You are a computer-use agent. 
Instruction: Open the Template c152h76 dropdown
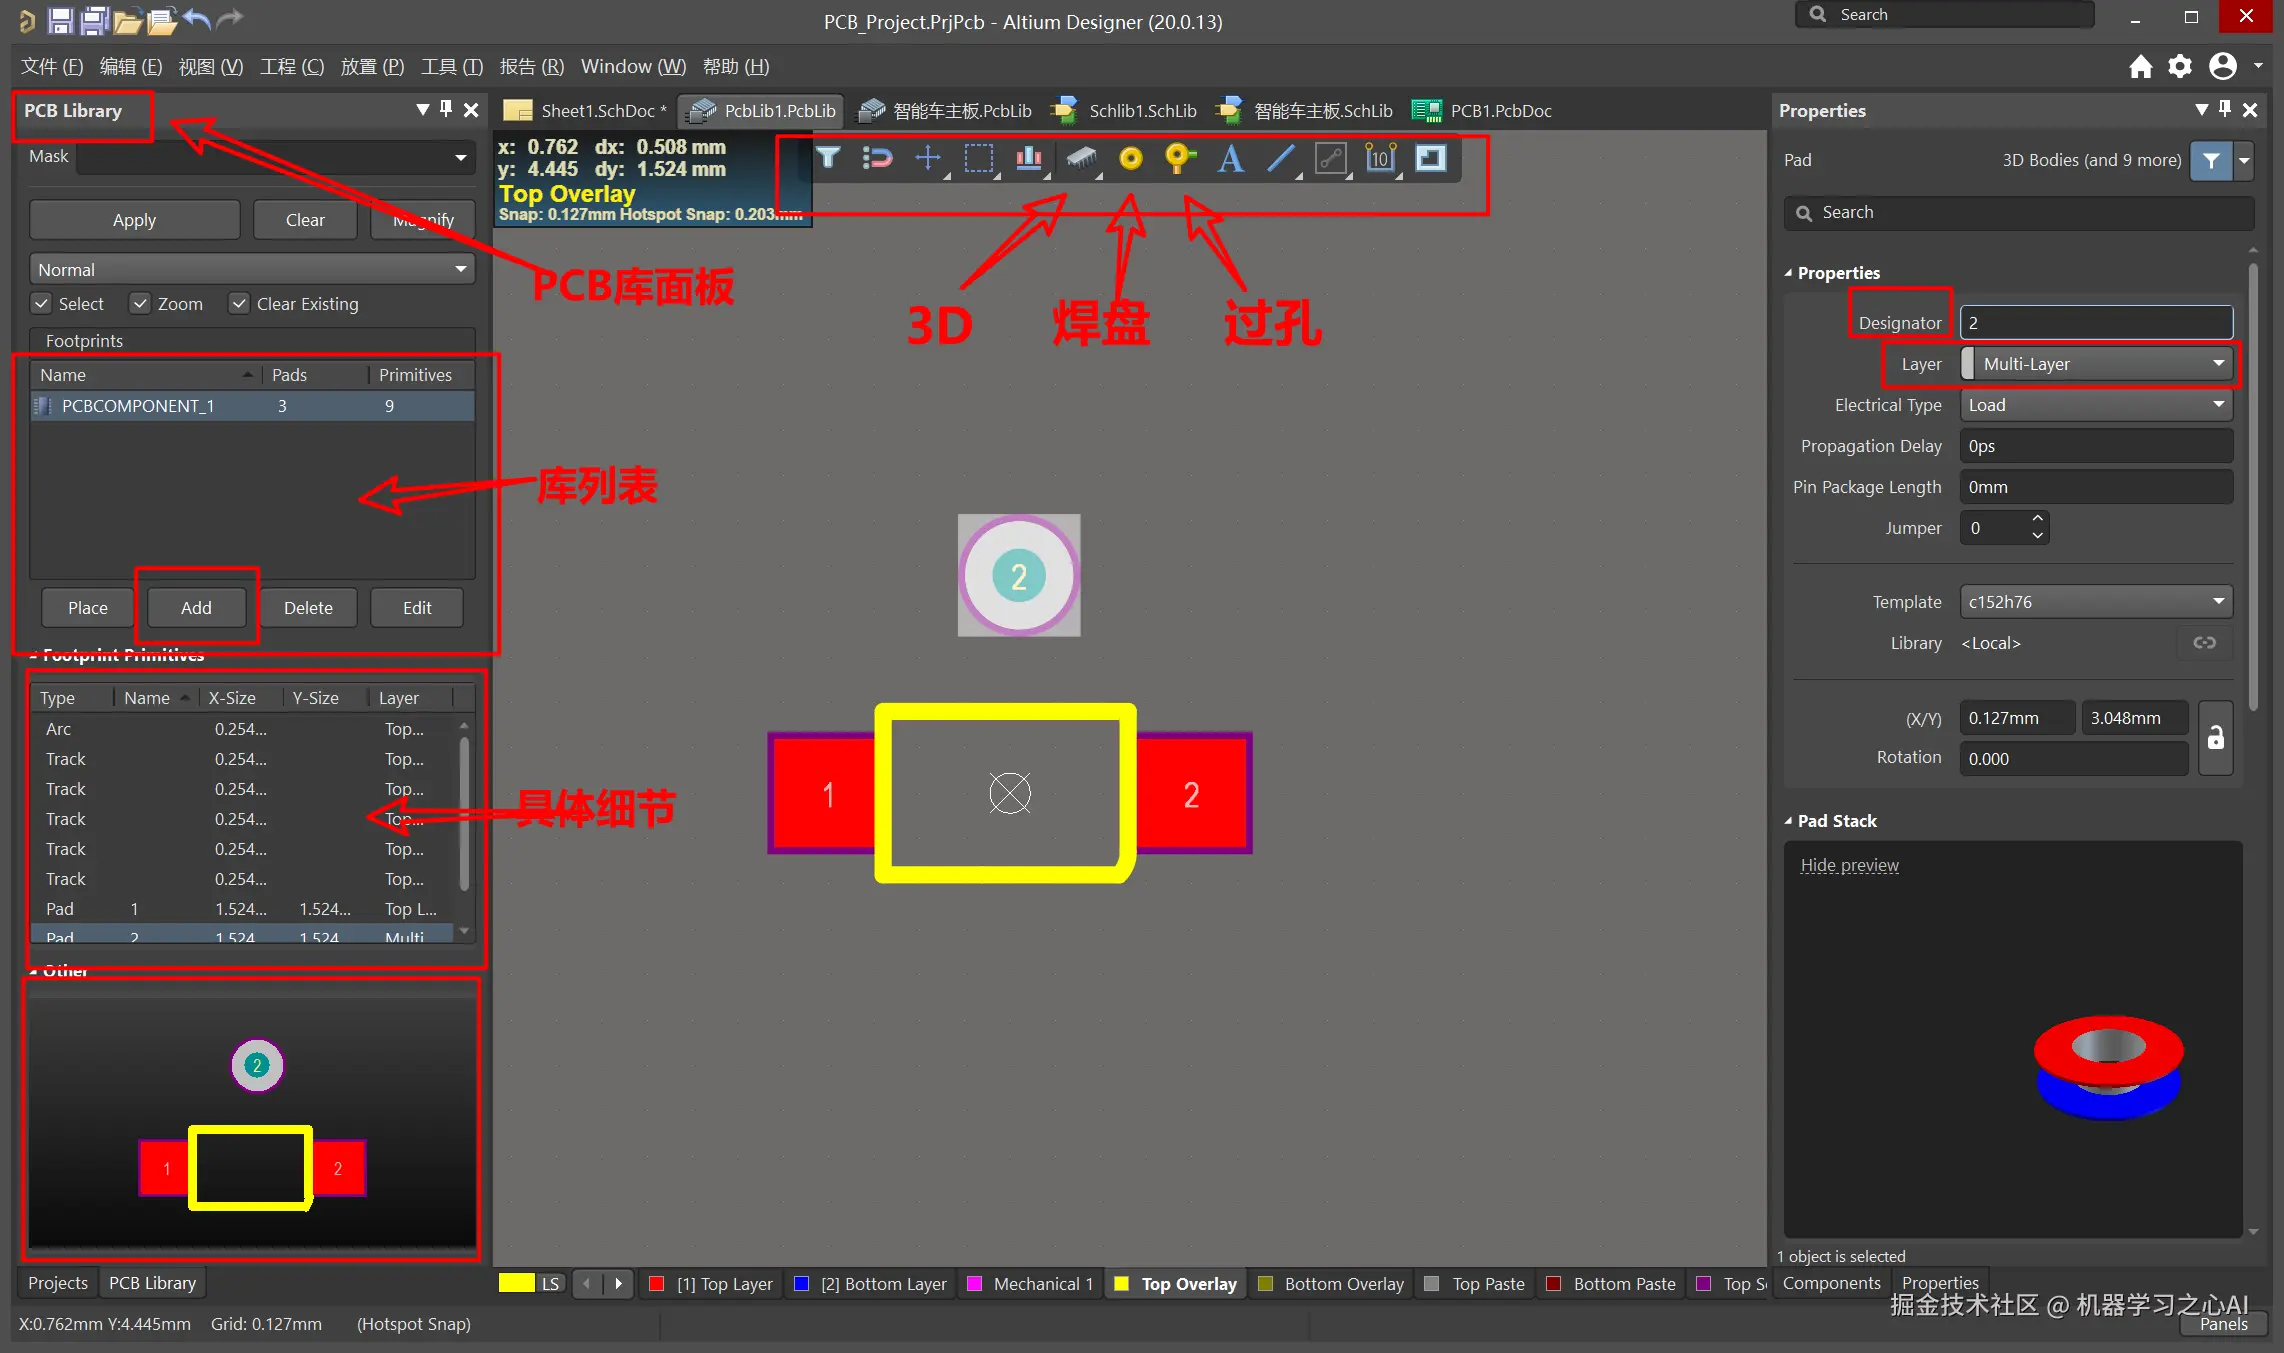2096,602
